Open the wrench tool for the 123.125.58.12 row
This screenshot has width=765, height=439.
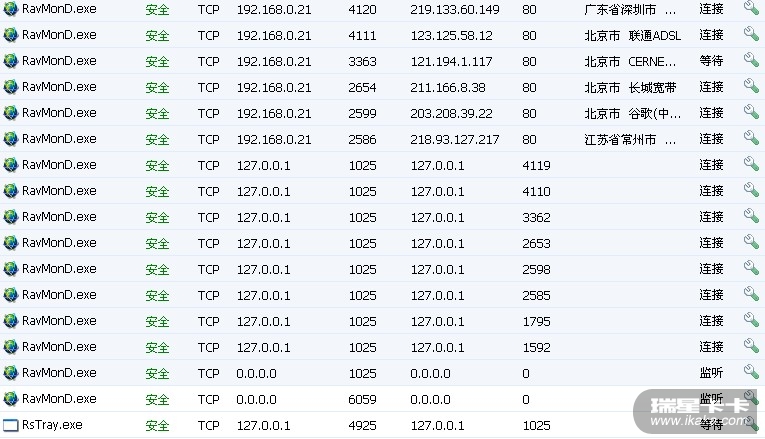751,34
